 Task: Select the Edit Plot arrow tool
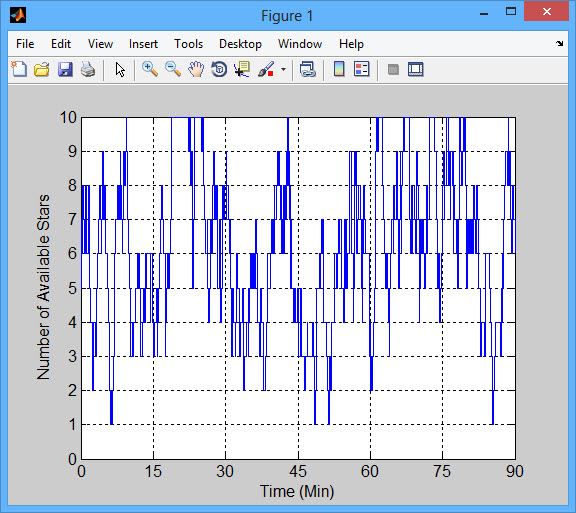pos(120,69)
